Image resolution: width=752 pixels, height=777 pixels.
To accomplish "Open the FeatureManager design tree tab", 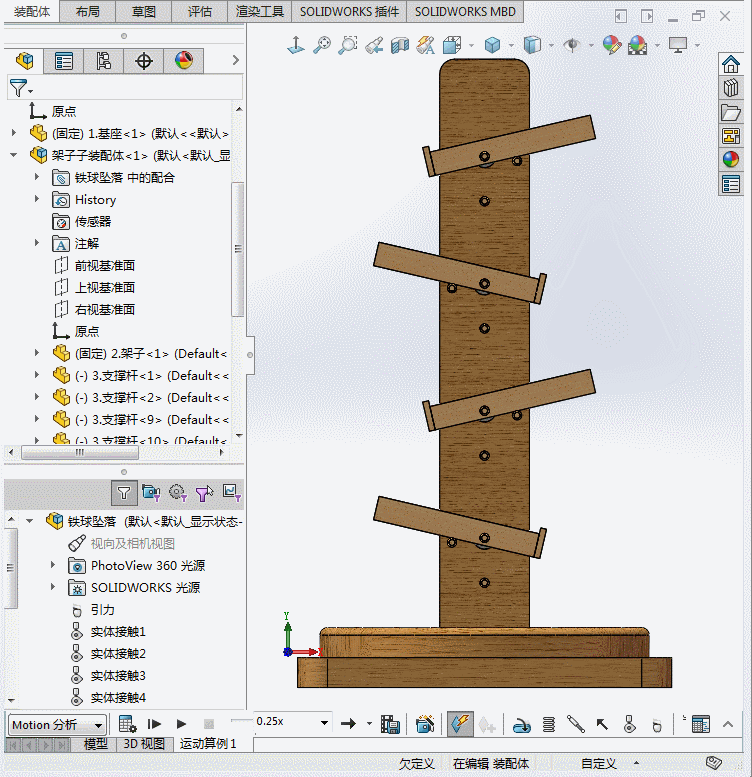I will coord(24,61).
